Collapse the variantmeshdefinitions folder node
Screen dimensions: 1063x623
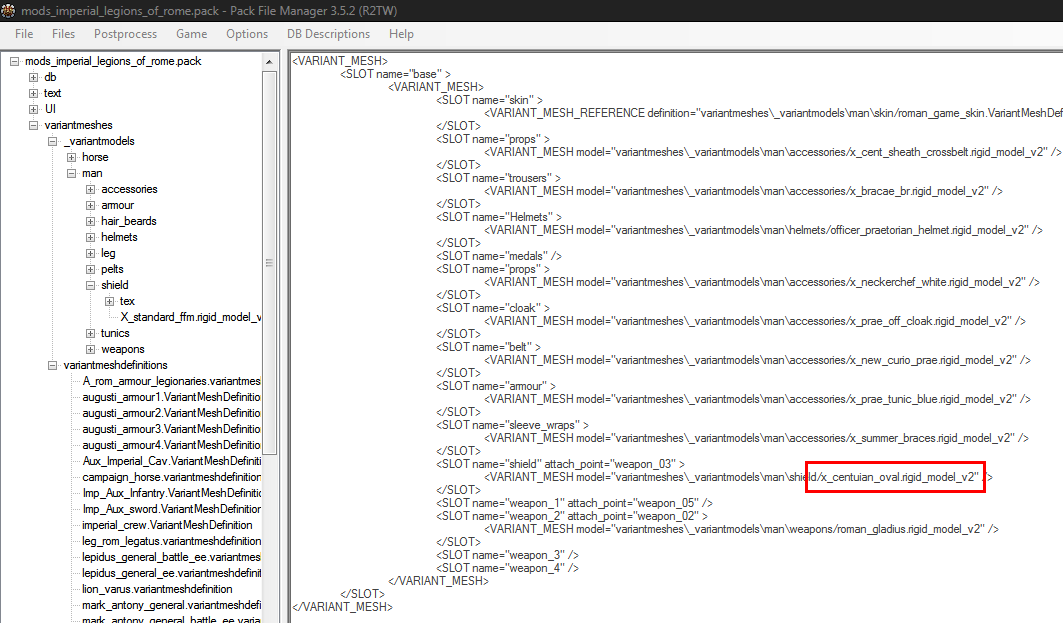pos(52,365)
